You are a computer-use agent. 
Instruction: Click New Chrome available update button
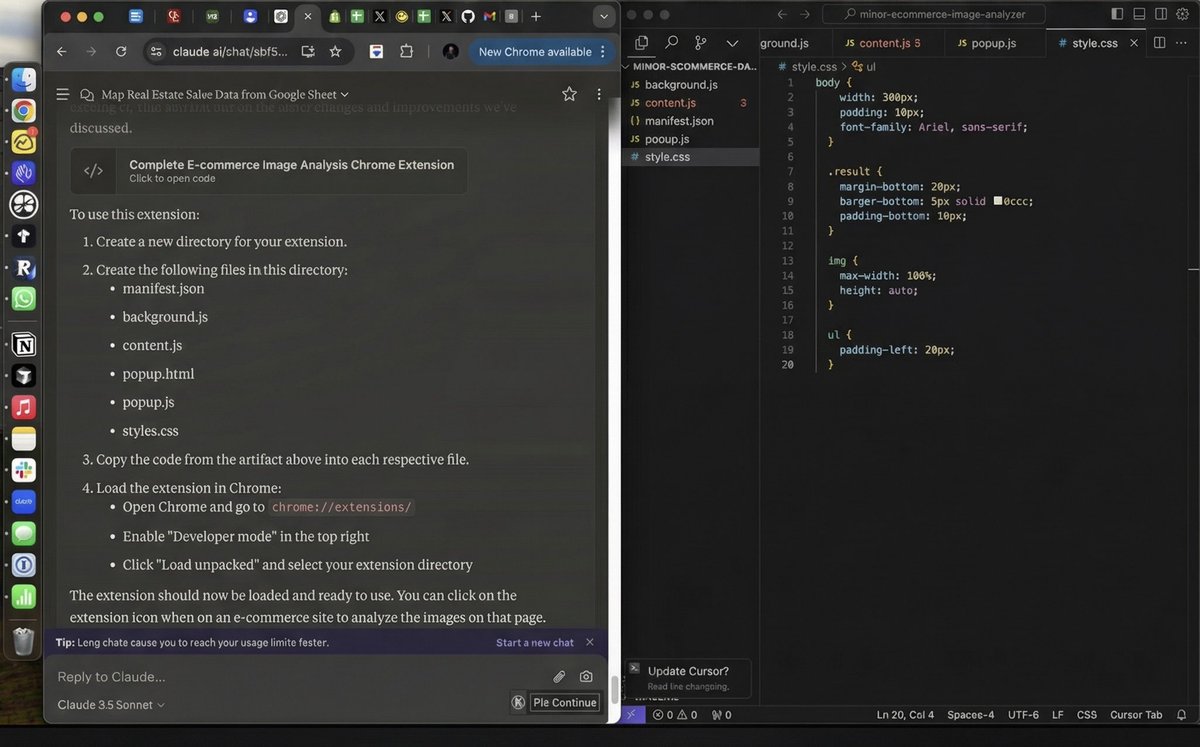[x=535, y=52]
